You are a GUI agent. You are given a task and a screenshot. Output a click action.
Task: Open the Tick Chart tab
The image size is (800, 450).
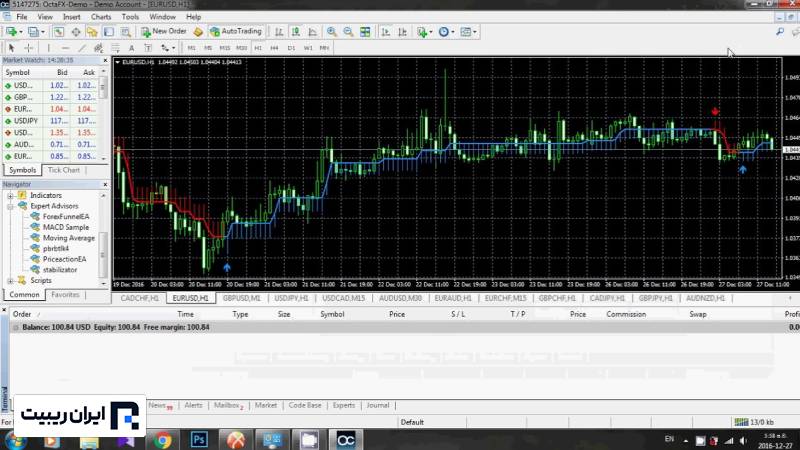(x=64, y=170)
